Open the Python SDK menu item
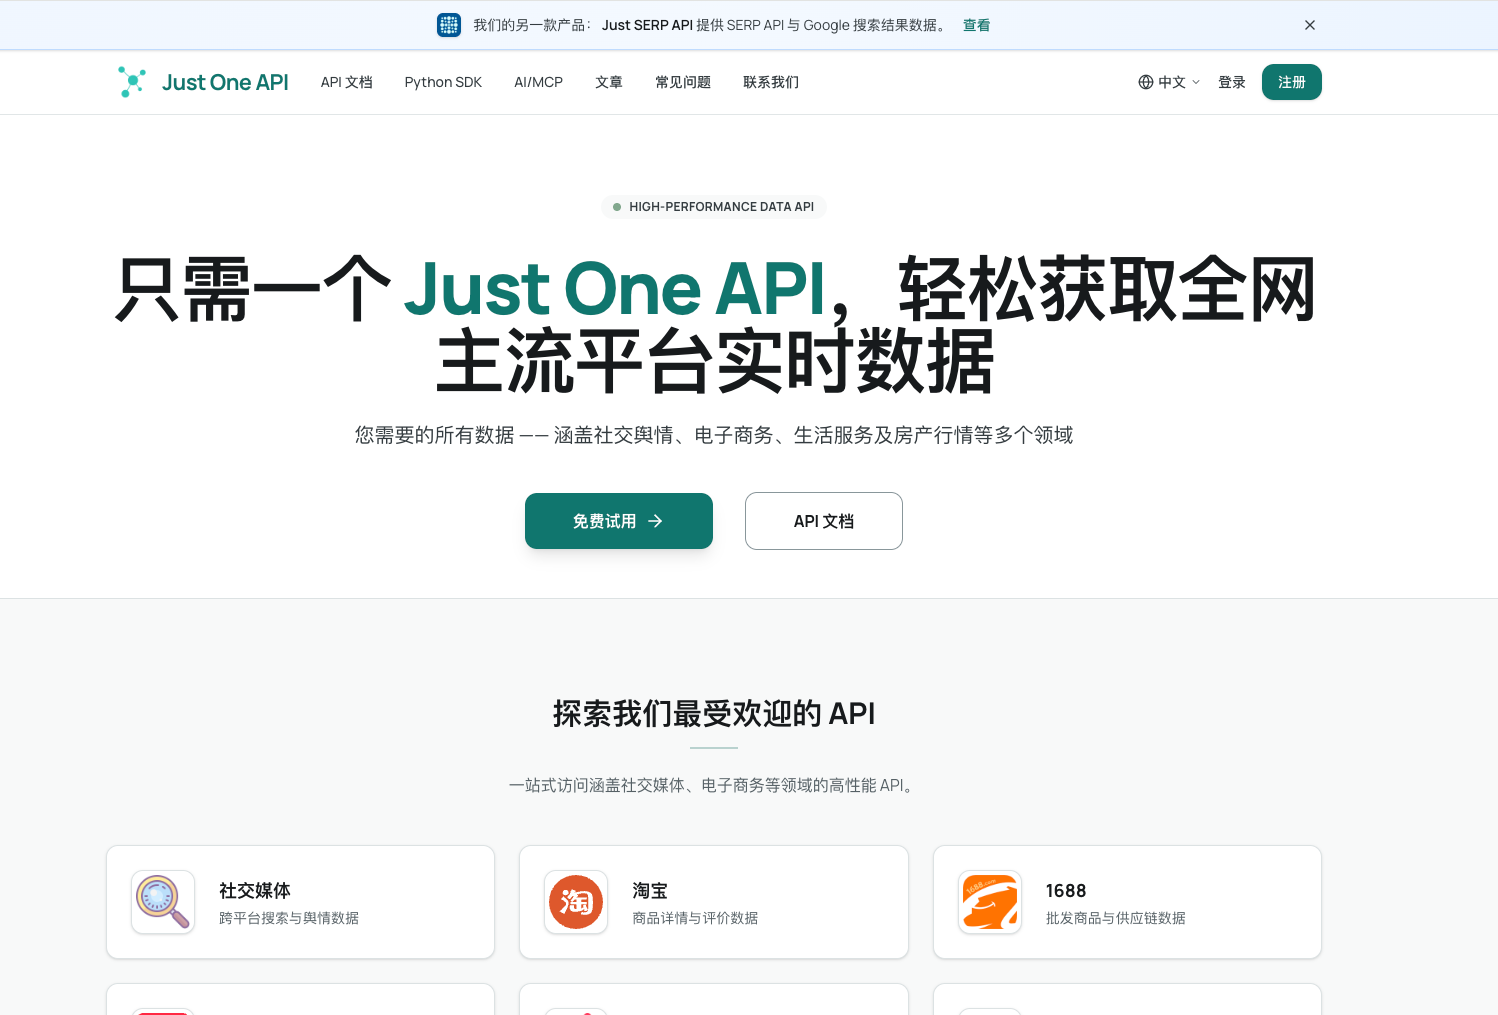1498x1015 pixels. [443, 82]
